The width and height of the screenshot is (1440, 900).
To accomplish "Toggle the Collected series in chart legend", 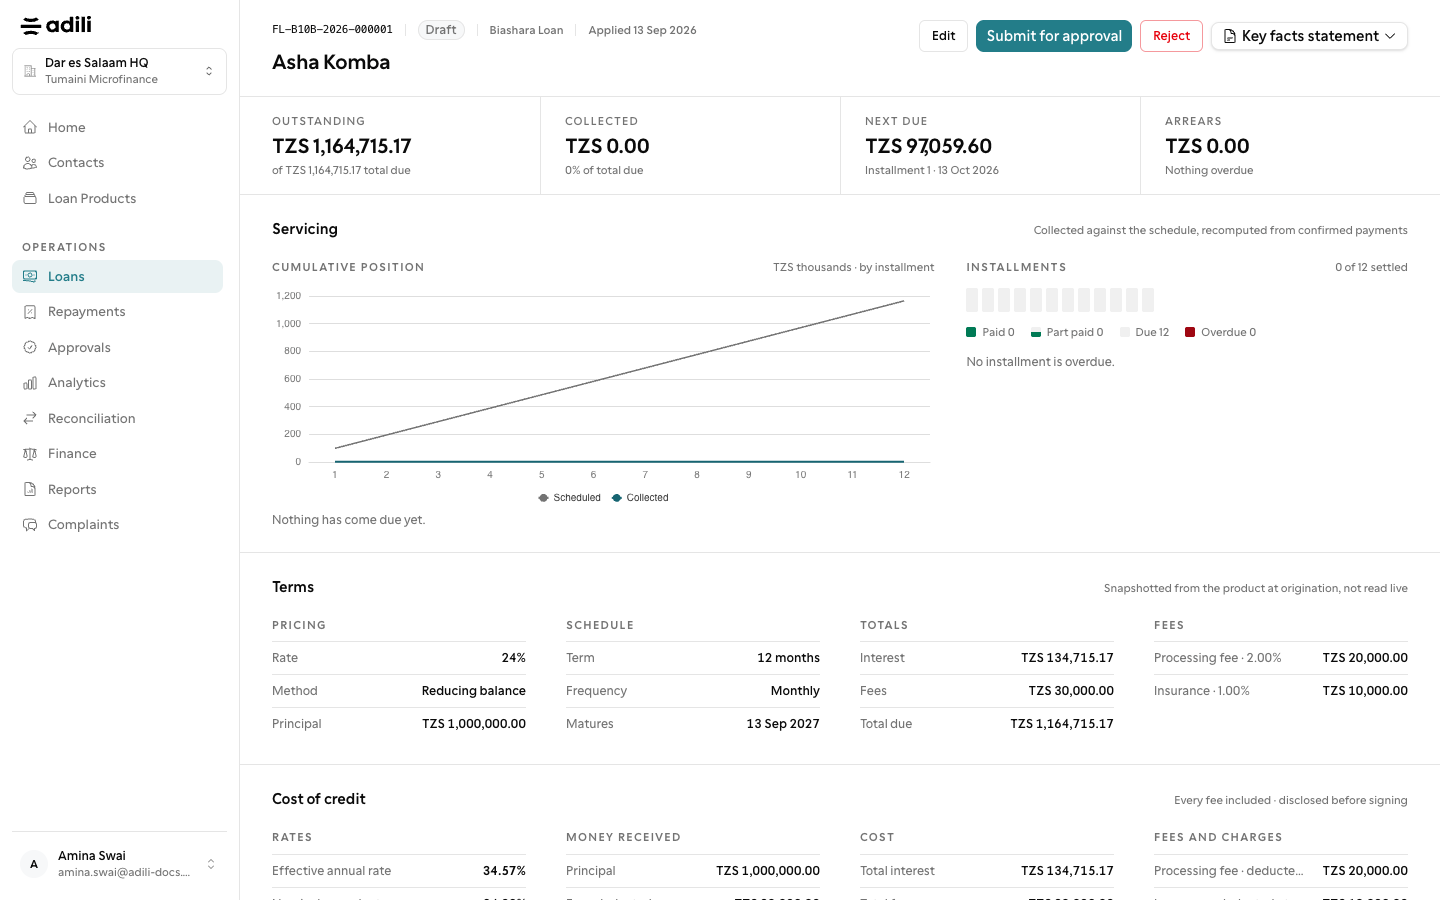I will [x=640, y=497].
